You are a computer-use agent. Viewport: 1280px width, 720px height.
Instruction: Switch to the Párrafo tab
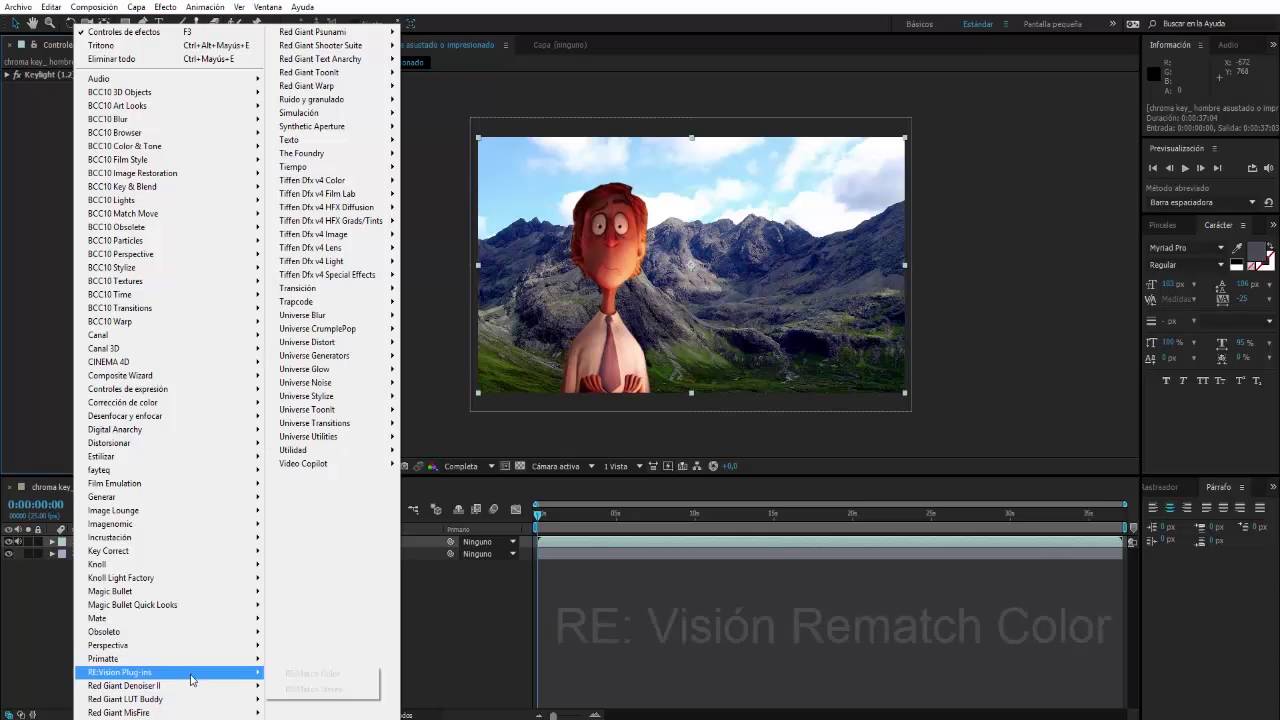pyautogui.click(x=1218, y=487)
